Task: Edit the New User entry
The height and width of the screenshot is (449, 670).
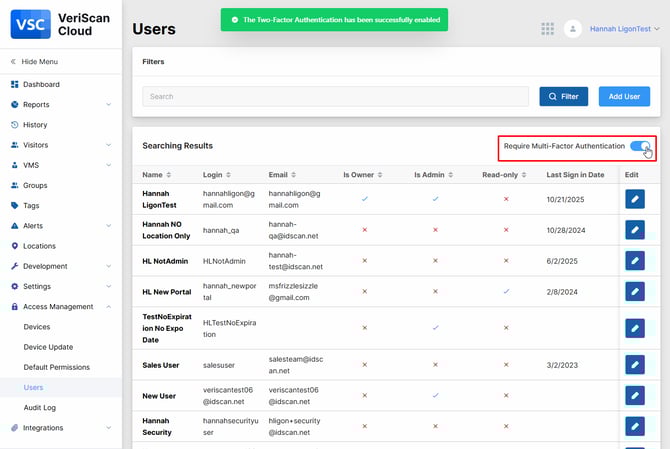Action: [634, 395]
